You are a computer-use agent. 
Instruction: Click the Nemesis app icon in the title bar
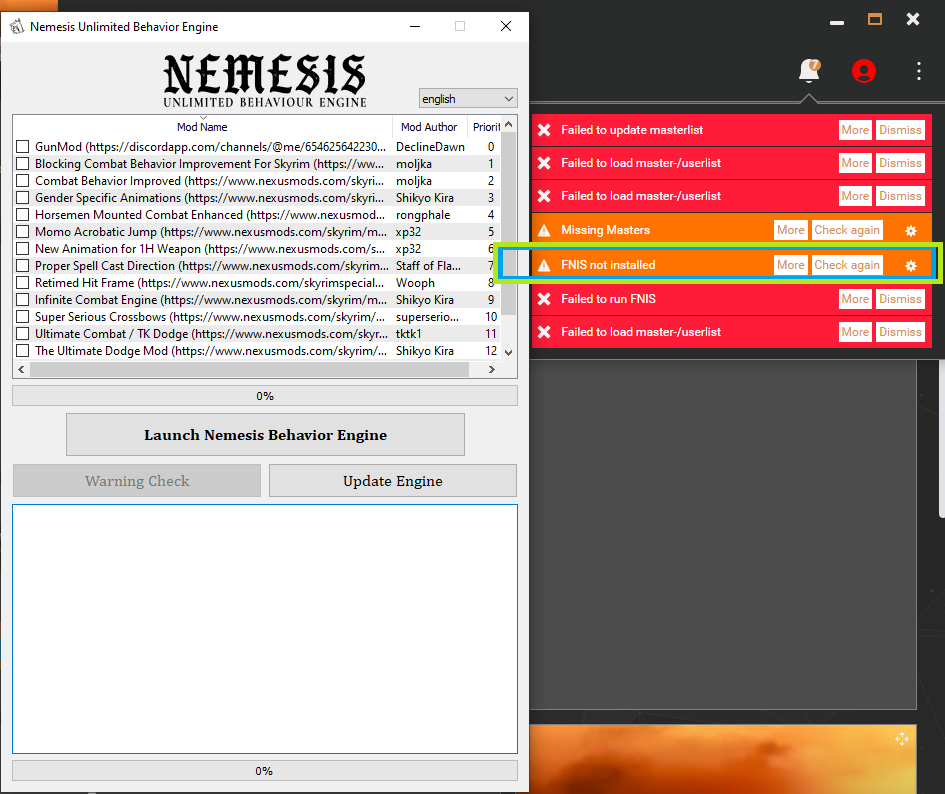(17, 27)
